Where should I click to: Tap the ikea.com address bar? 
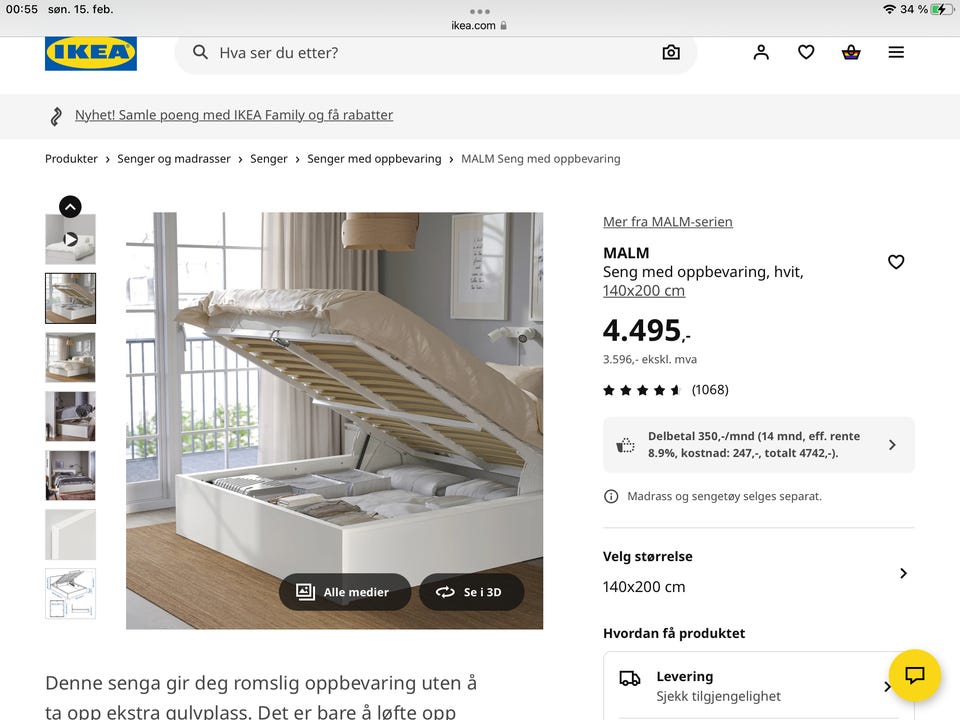click(479, 26)
